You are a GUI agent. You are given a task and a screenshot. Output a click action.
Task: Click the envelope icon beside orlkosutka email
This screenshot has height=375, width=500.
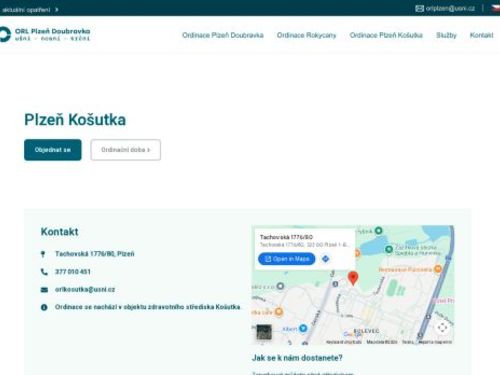44,290
